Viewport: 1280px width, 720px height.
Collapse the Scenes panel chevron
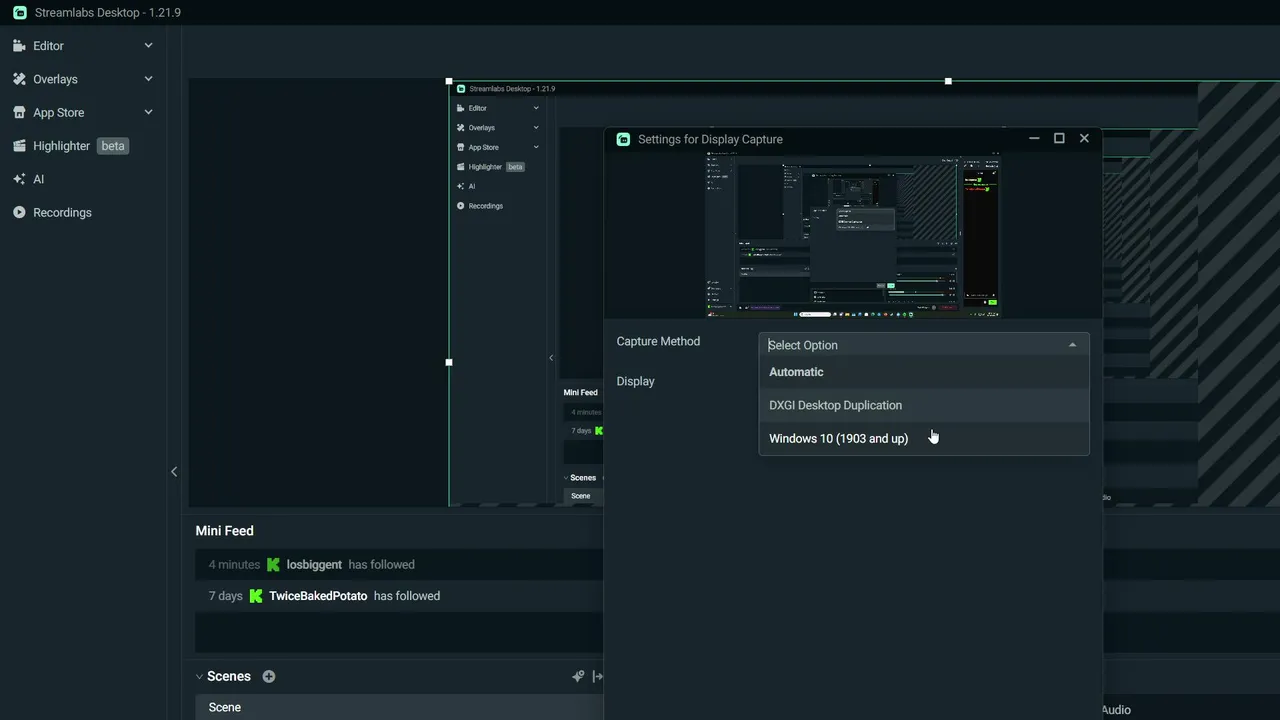[x=199, y=677]
